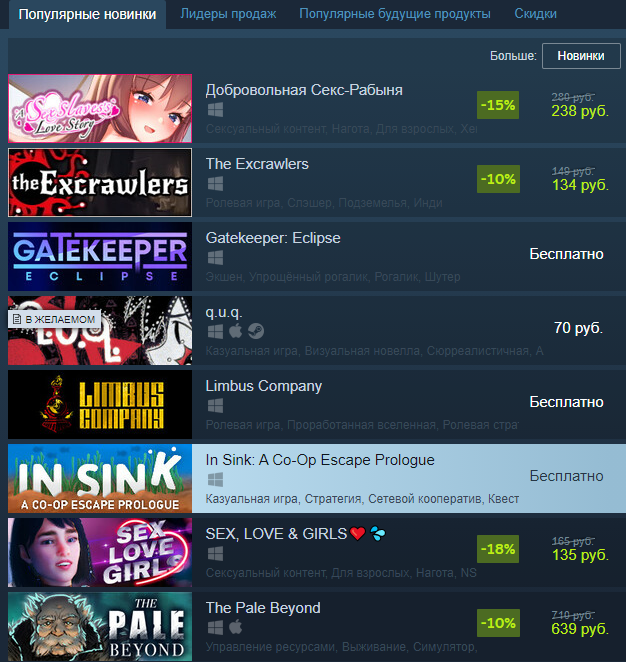Select the 'Скидки' tab
The image size is (626, 662).
(x=535, y=14)
